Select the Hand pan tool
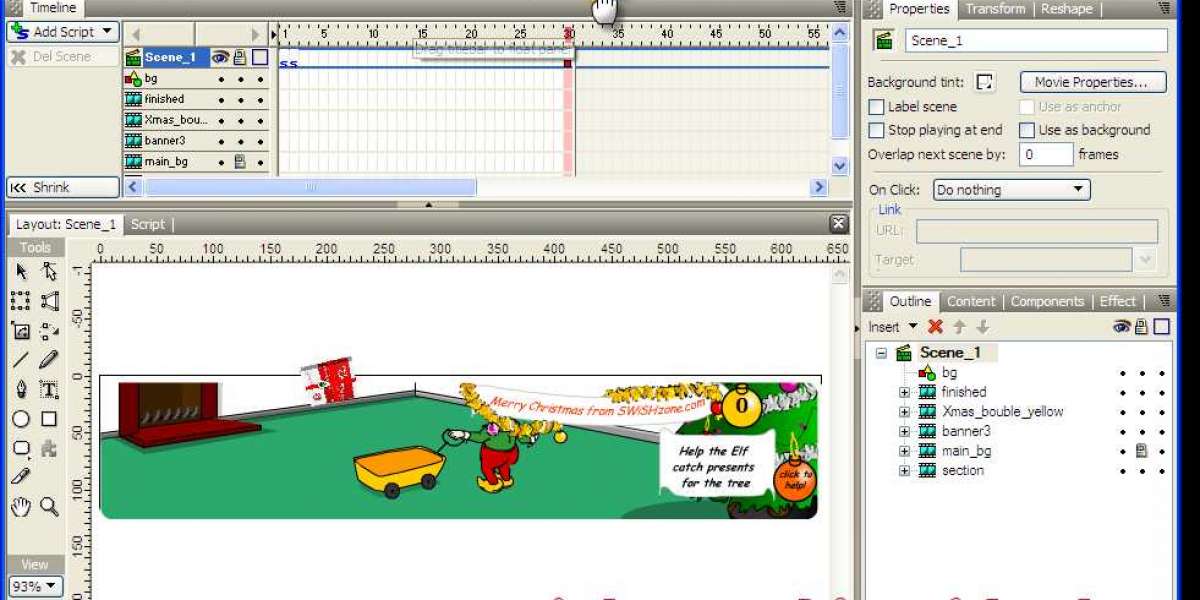The height and width of the screenshot is (600, 1200). point(21,507)
